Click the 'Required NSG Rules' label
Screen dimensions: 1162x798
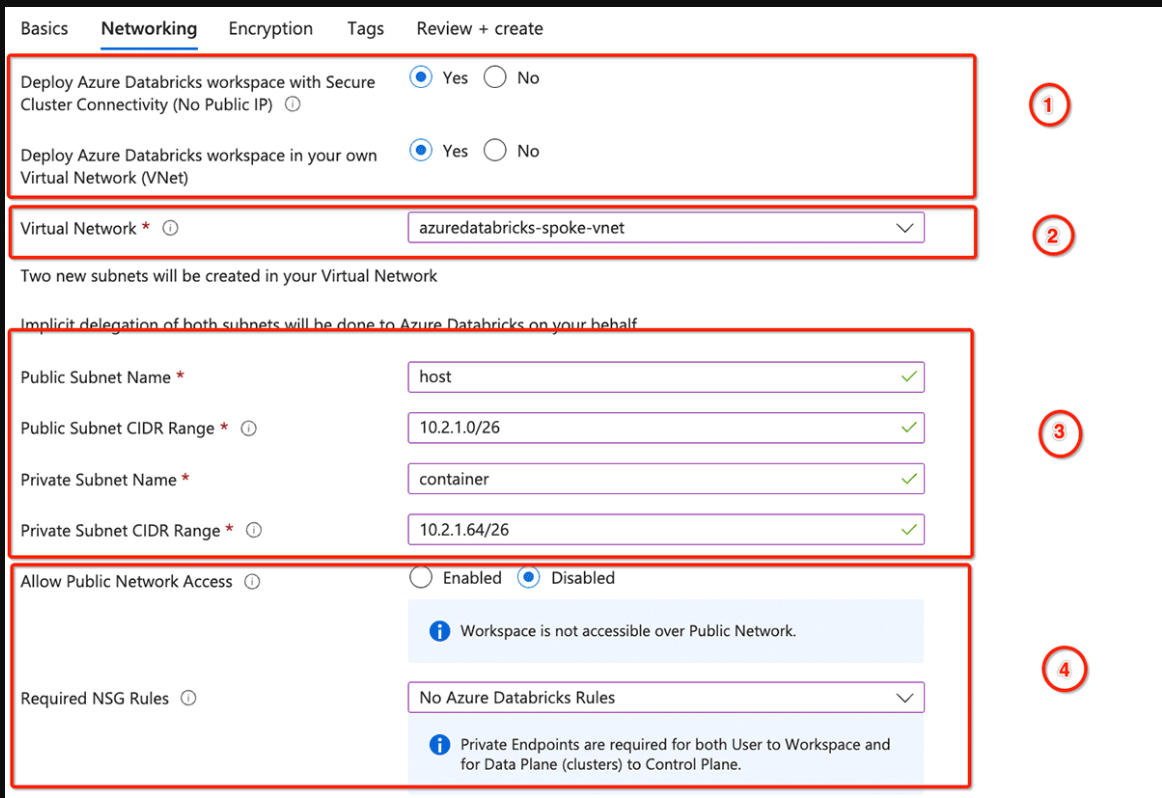point(95,699)
